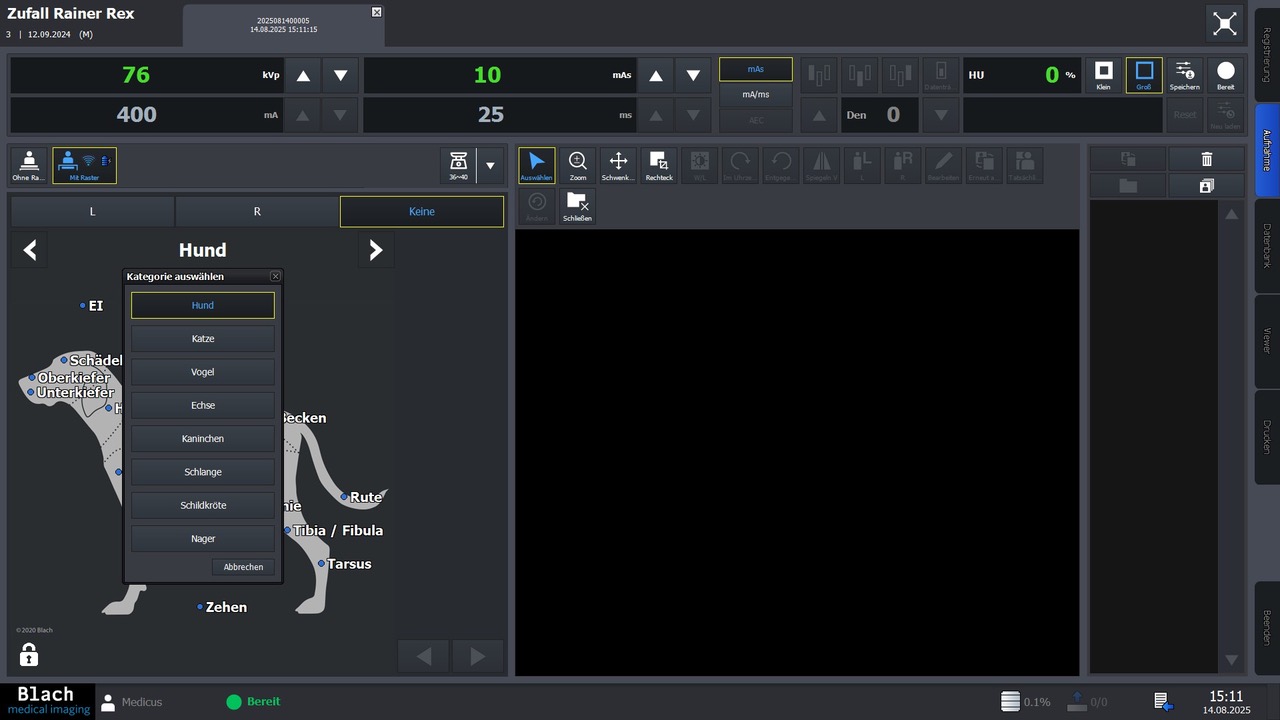Increase kVp value with up arrow

coord(303,76)
